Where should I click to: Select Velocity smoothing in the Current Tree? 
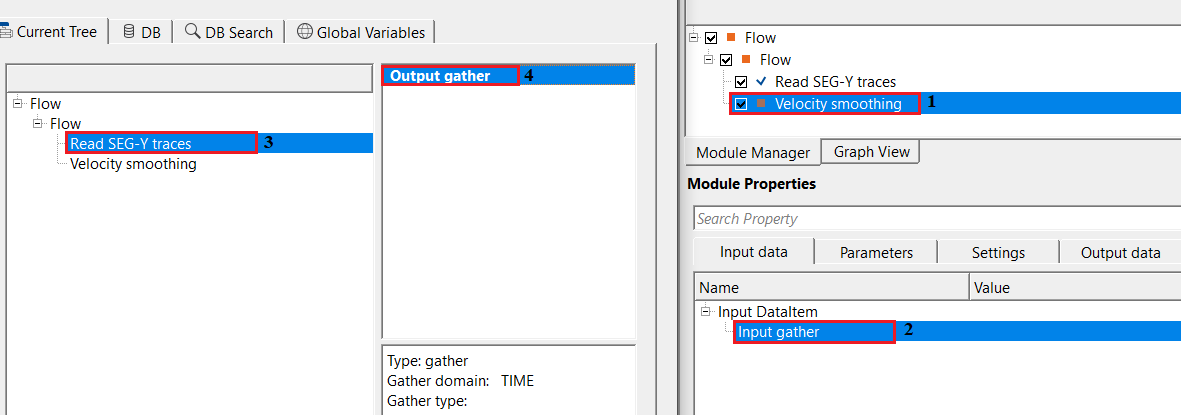(133, 164)
